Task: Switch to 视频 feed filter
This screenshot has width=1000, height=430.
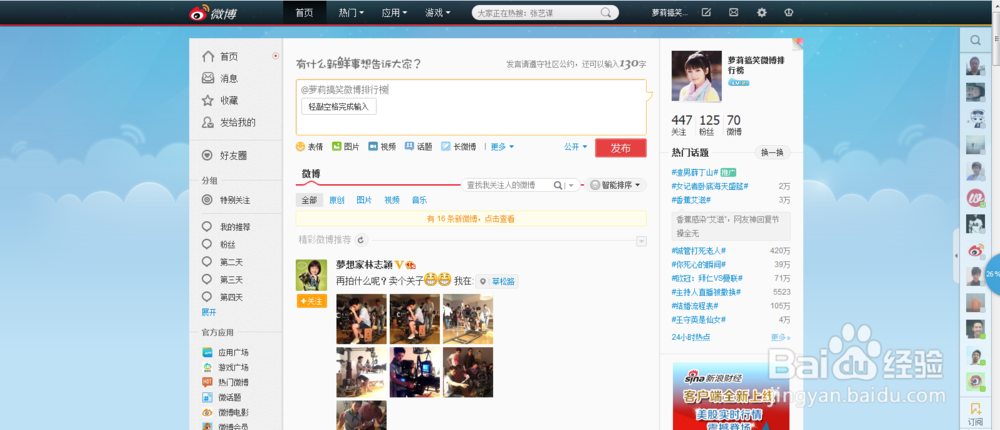Action: [x=392, y=200]
